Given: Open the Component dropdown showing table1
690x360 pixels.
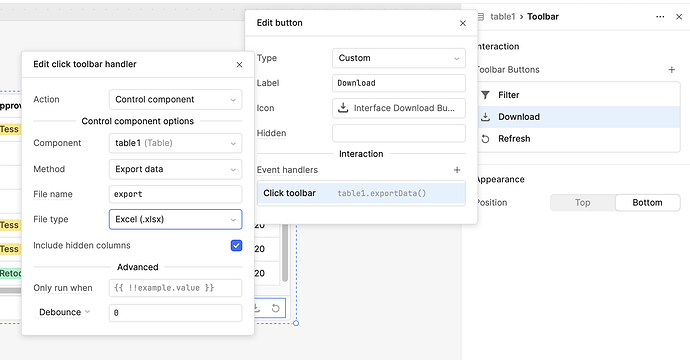Looking at the screenshot, I should (x=176, y=143).
